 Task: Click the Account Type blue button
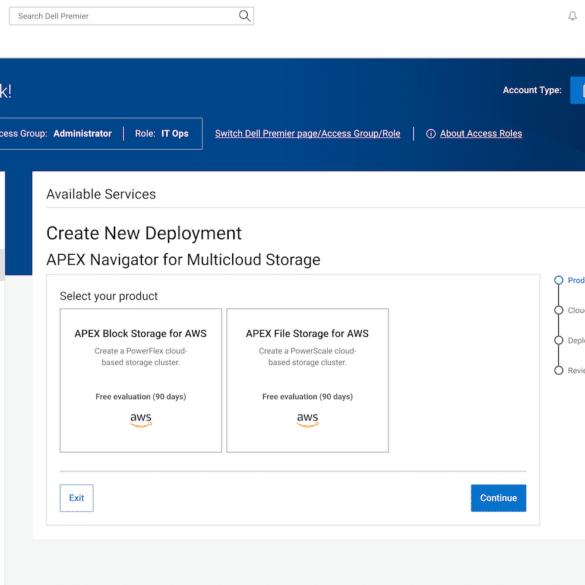578,90
